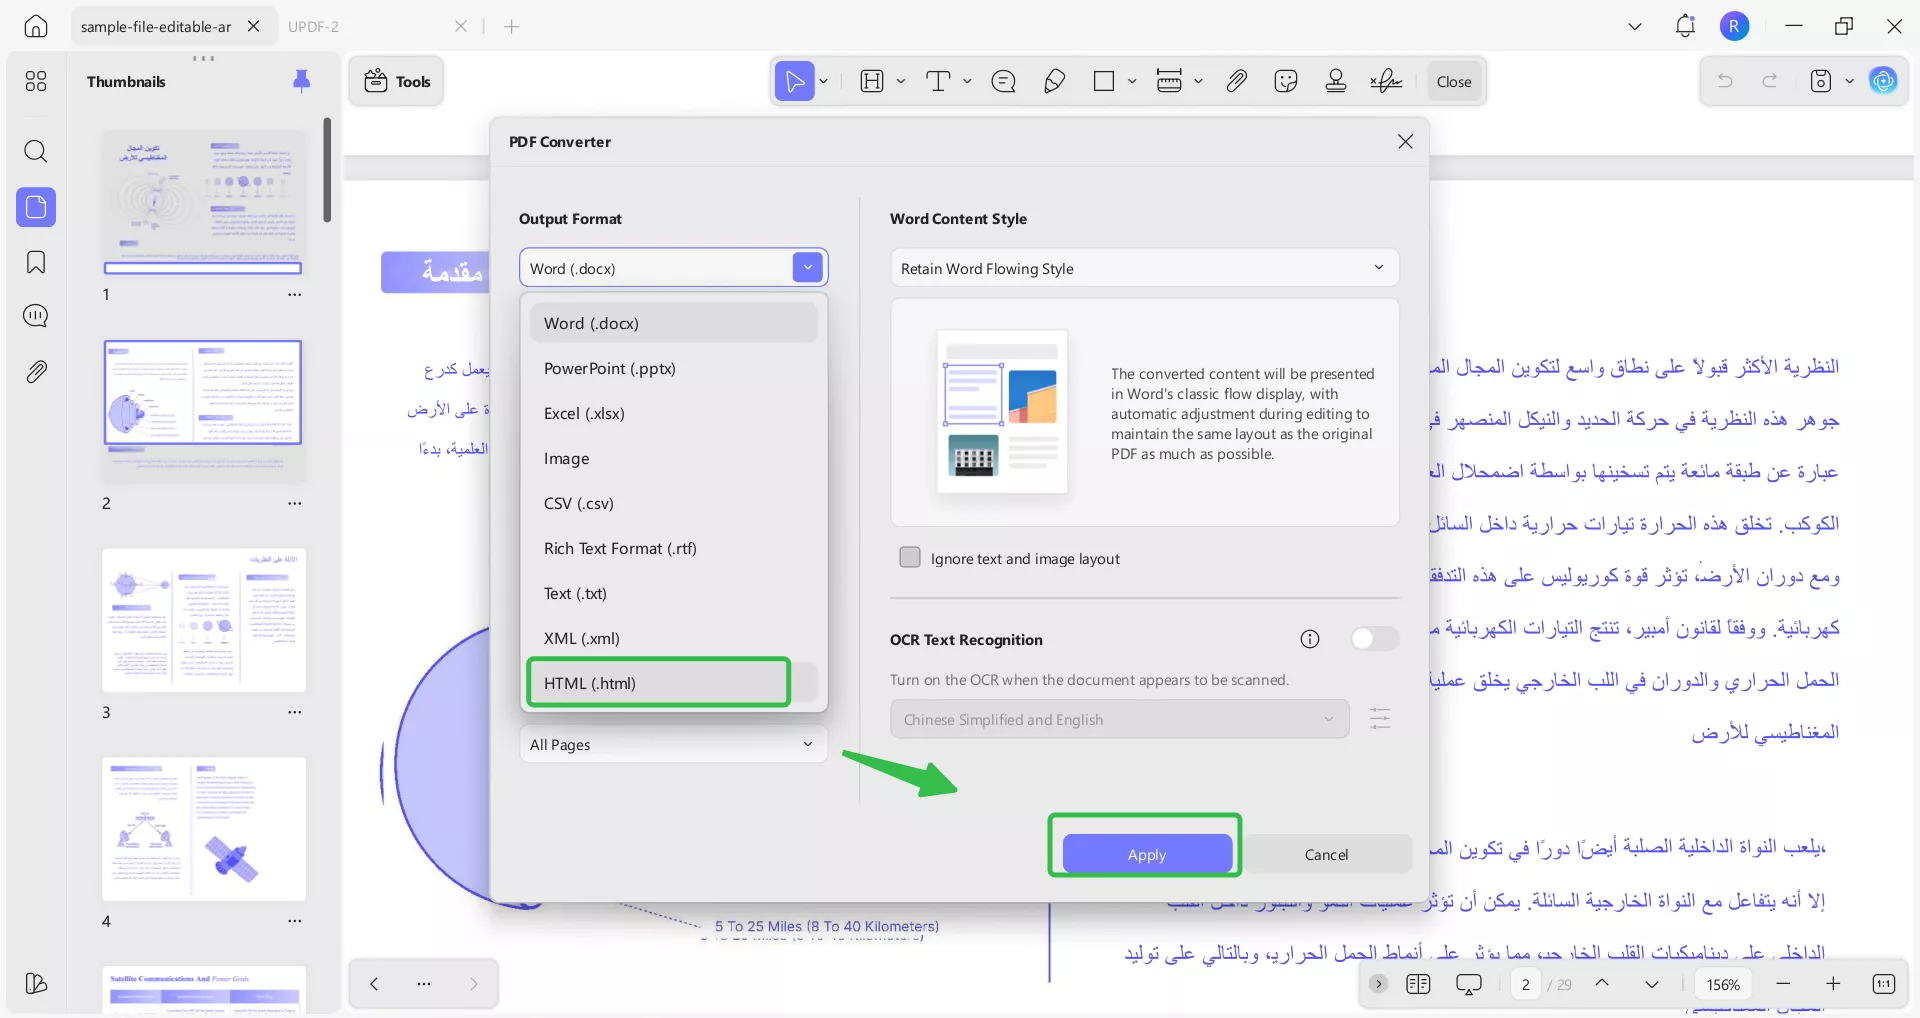Open the UPDF AI assistant icon
The height and width of the screenshot is (1018, 1920).
[x=1884, y=81]
